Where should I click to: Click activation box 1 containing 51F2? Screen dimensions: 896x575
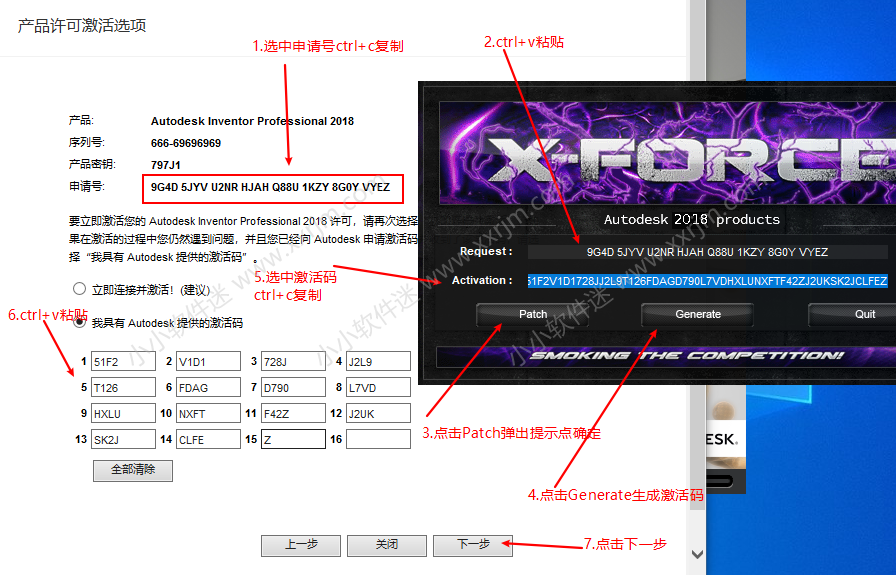click(x=123, y=361)
